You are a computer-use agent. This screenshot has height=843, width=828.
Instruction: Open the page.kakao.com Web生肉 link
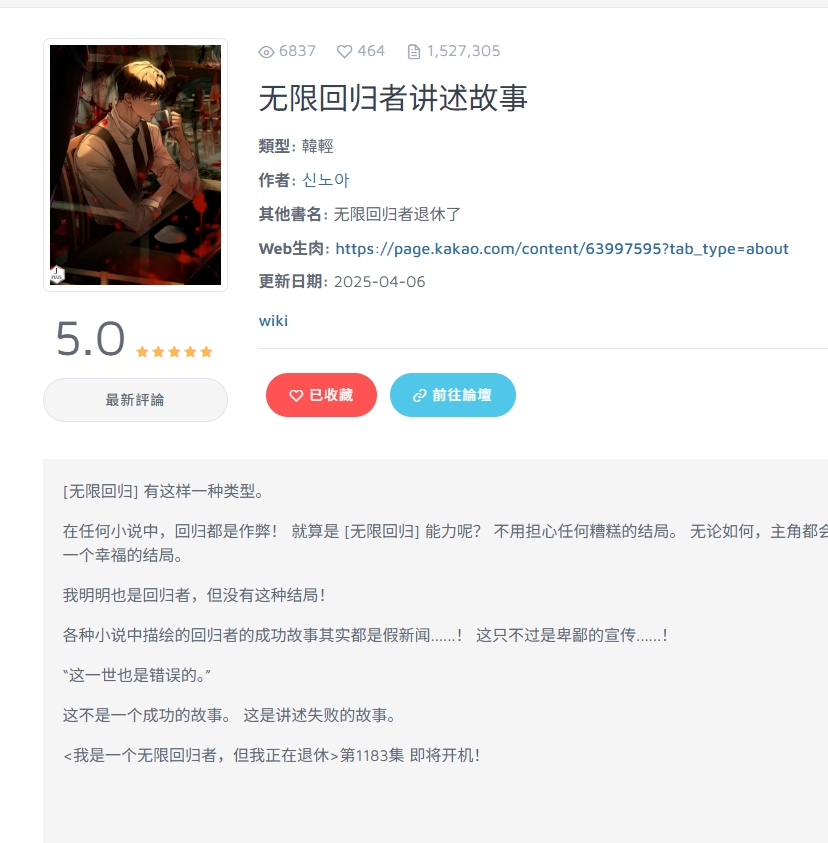point(562,249)
